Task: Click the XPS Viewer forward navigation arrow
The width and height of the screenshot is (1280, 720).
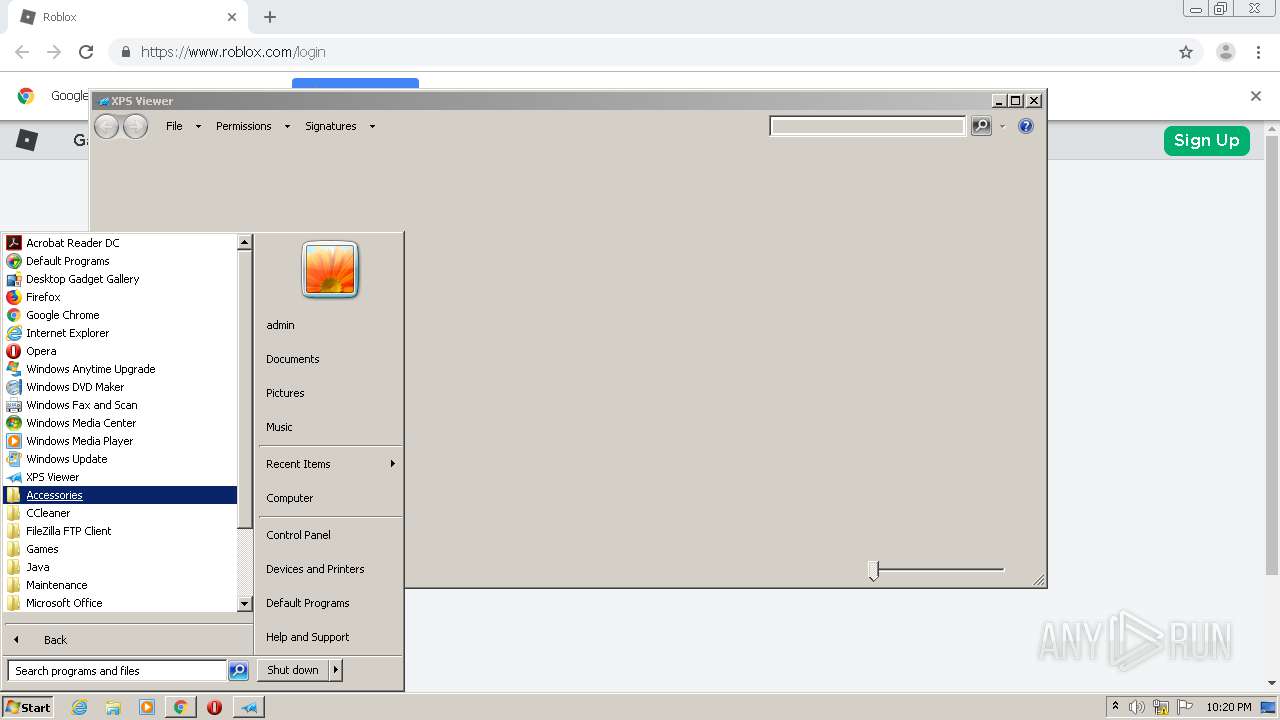Action: [x=135, y=126]
